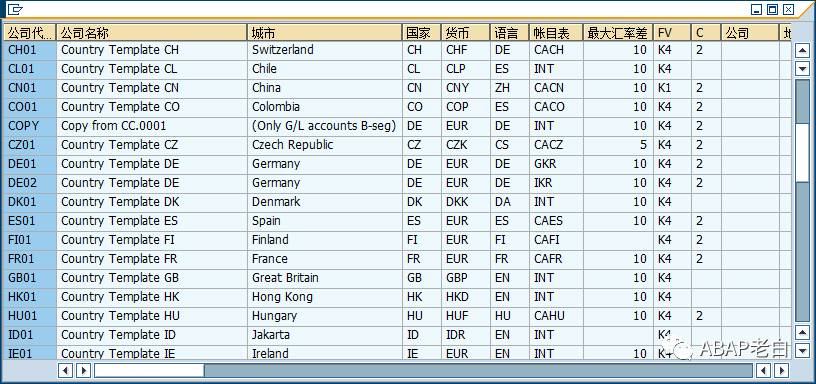This screenshot has height=384, width=816.
Task: Click the upper scroll-up arrow beside the CH01 row
Action: [x=802, y=50]
